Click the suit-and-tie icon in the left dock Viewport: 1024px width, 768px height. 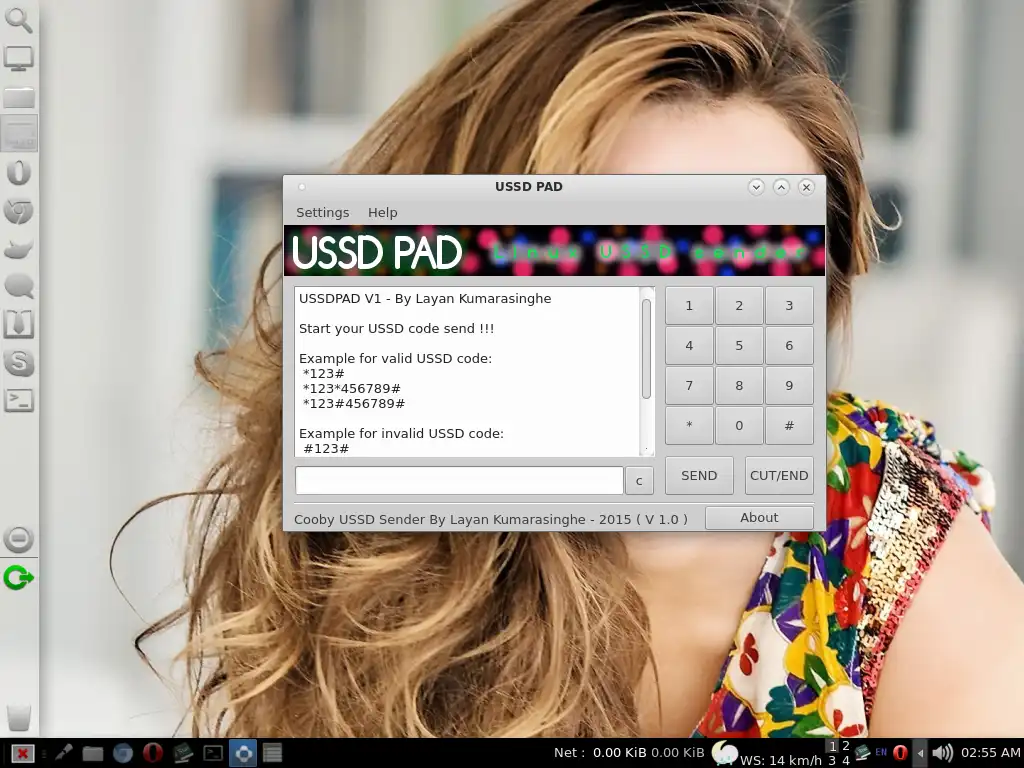[x=18, y=324]
